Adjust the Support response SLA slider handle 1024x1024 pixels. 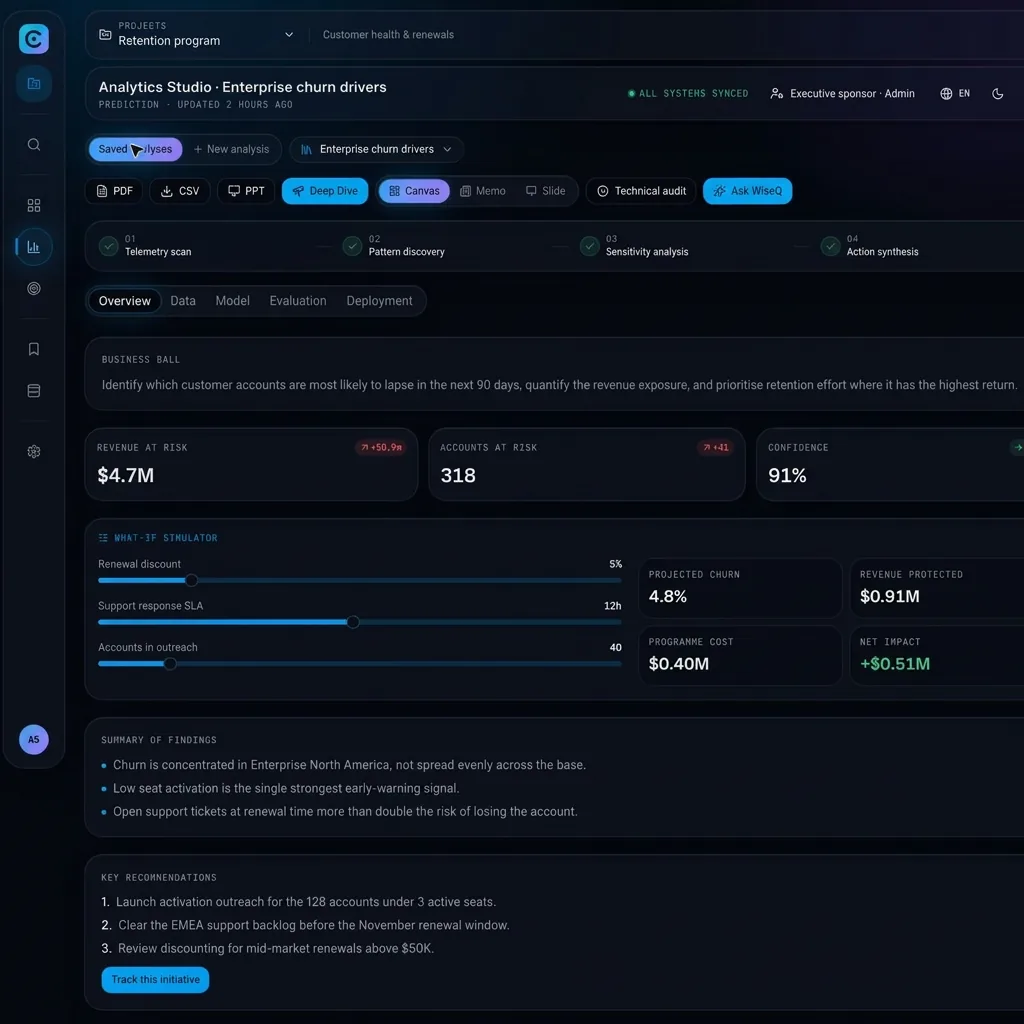pos(353,622)
